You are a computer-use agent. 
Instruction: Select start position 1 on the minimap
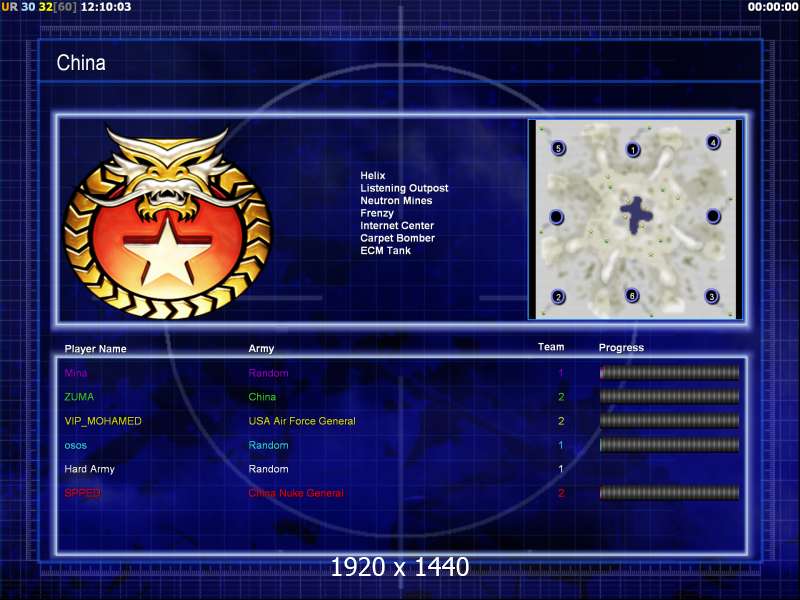pyautogui.click(x=633, y=150)
